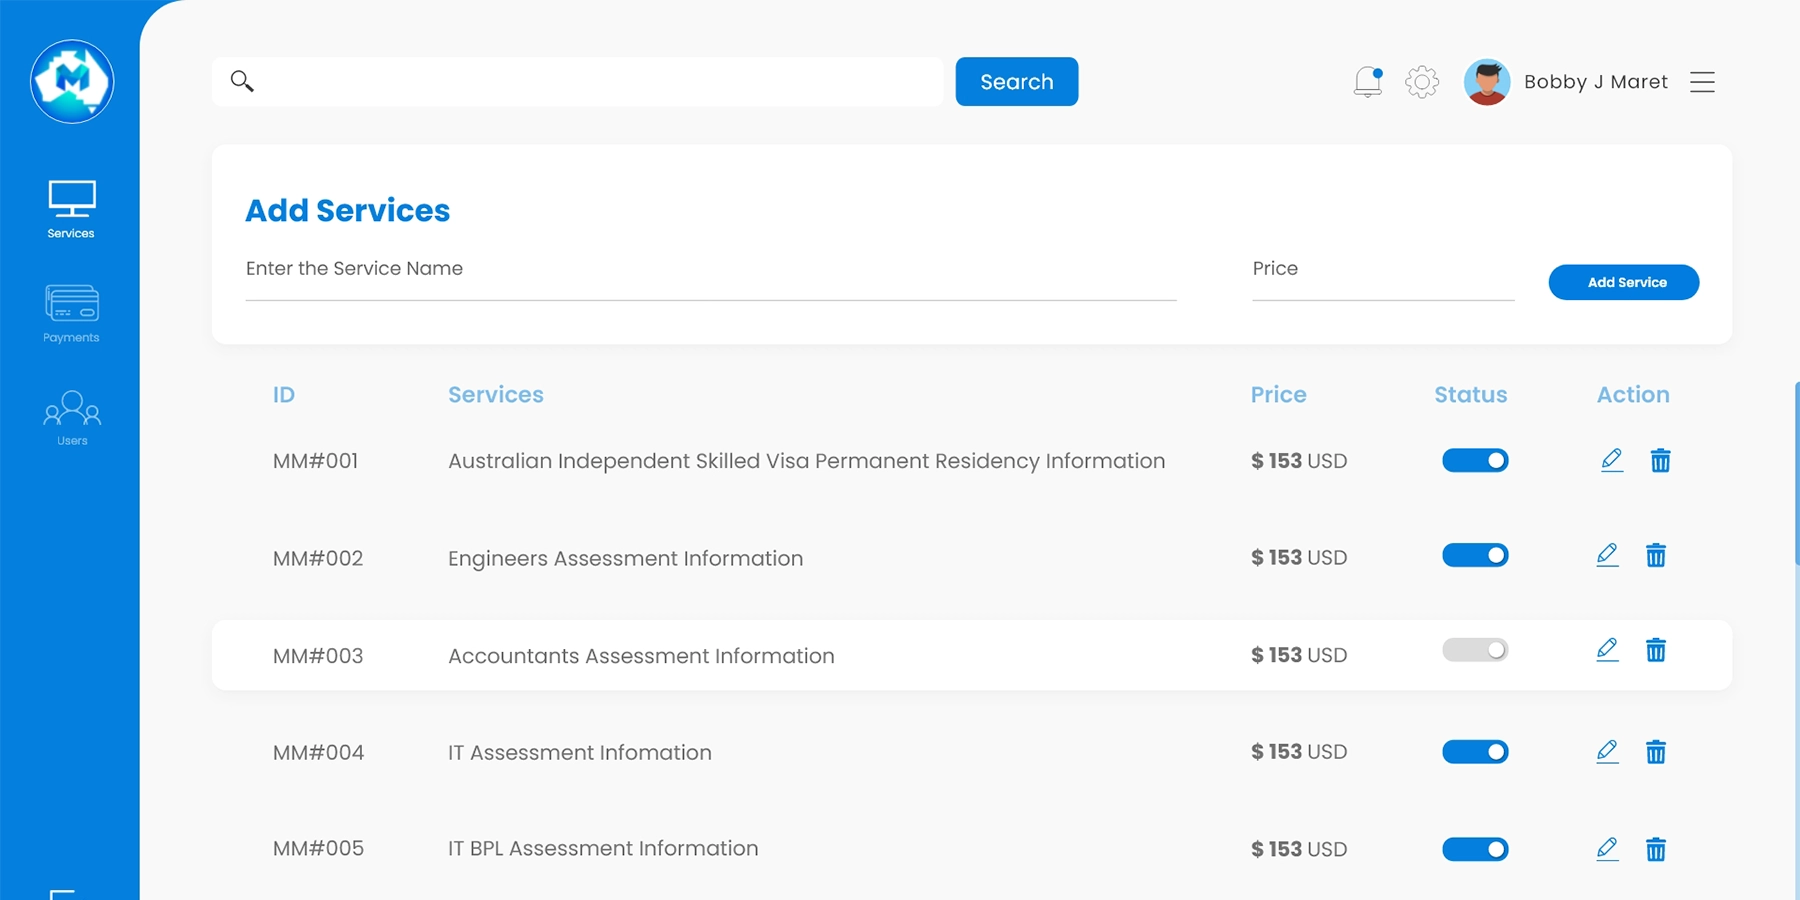The image size is (1800, 900).
Task: Edit the Accountants Assessment Information row
Action: click(x=1607, y=650)
